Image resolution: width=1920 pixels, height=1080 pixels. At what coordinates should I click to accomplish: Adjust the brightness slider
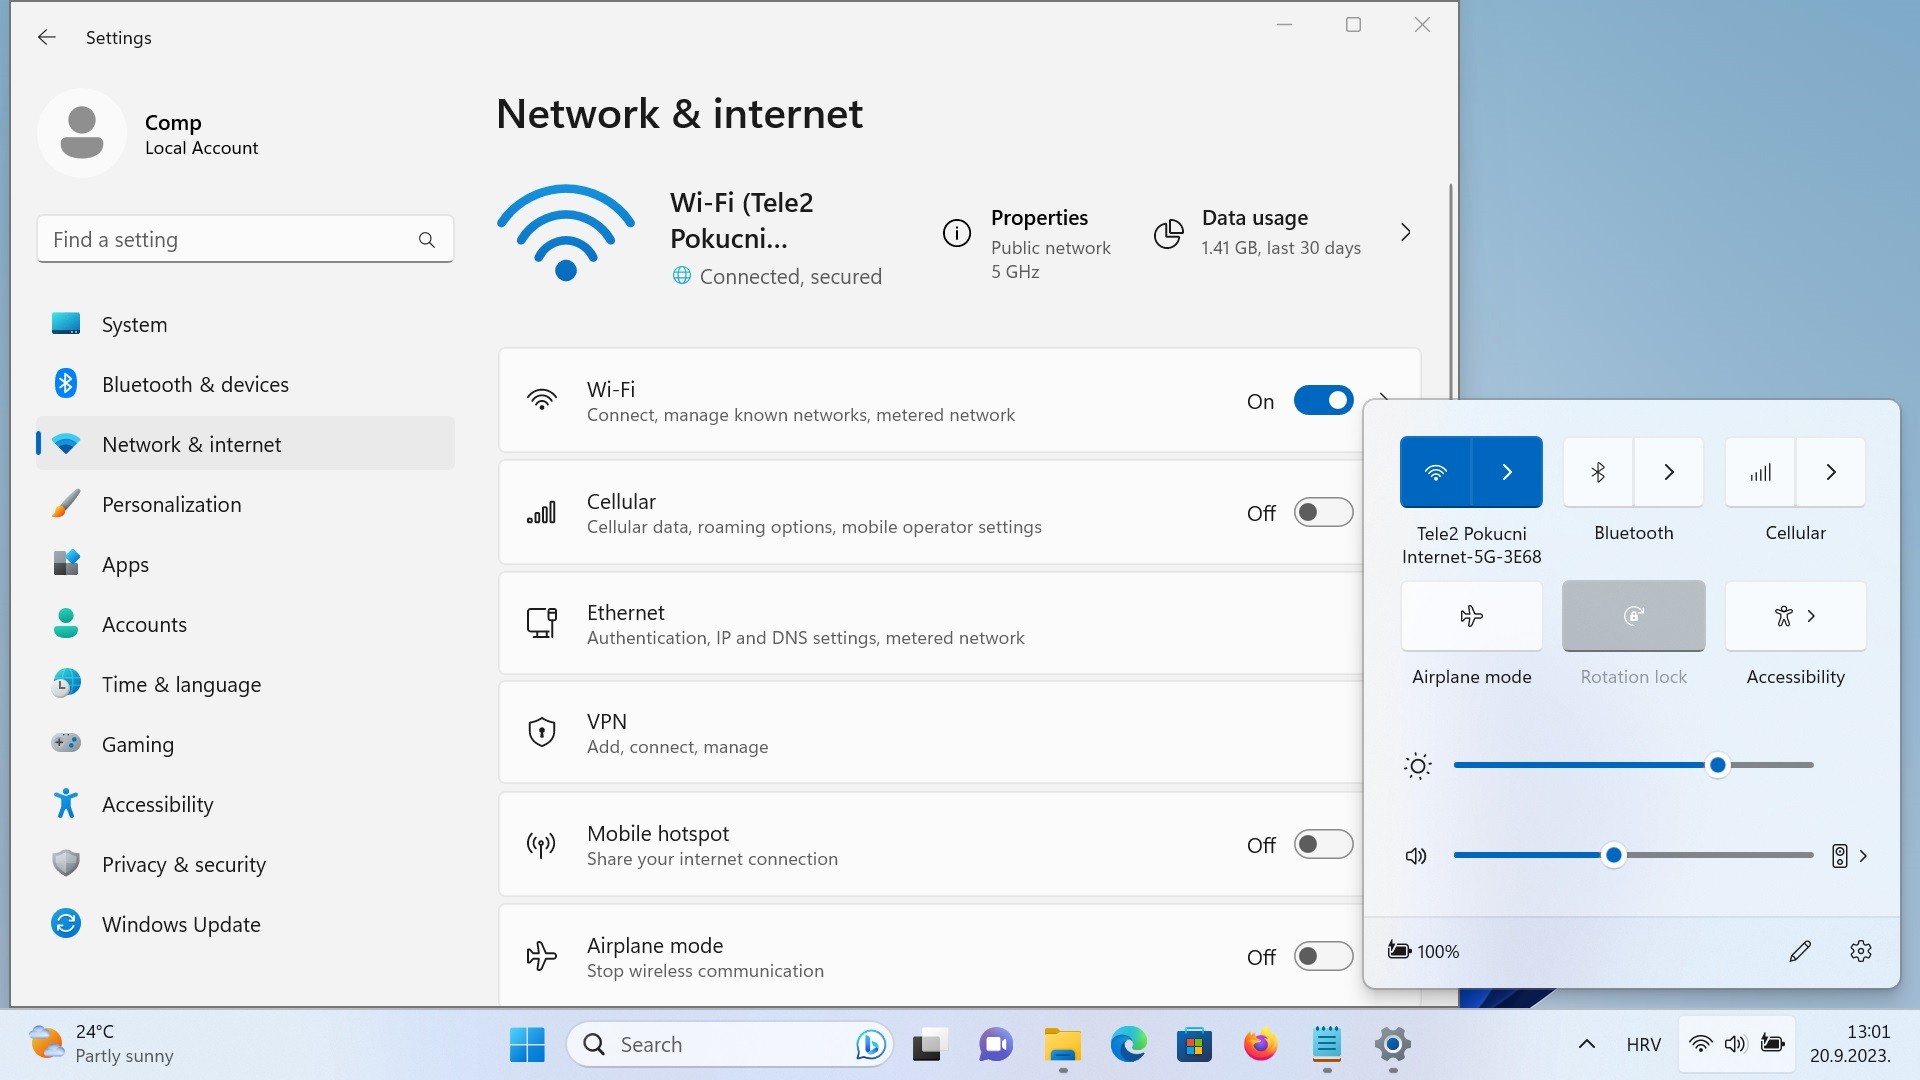[x=1633, y=765]
